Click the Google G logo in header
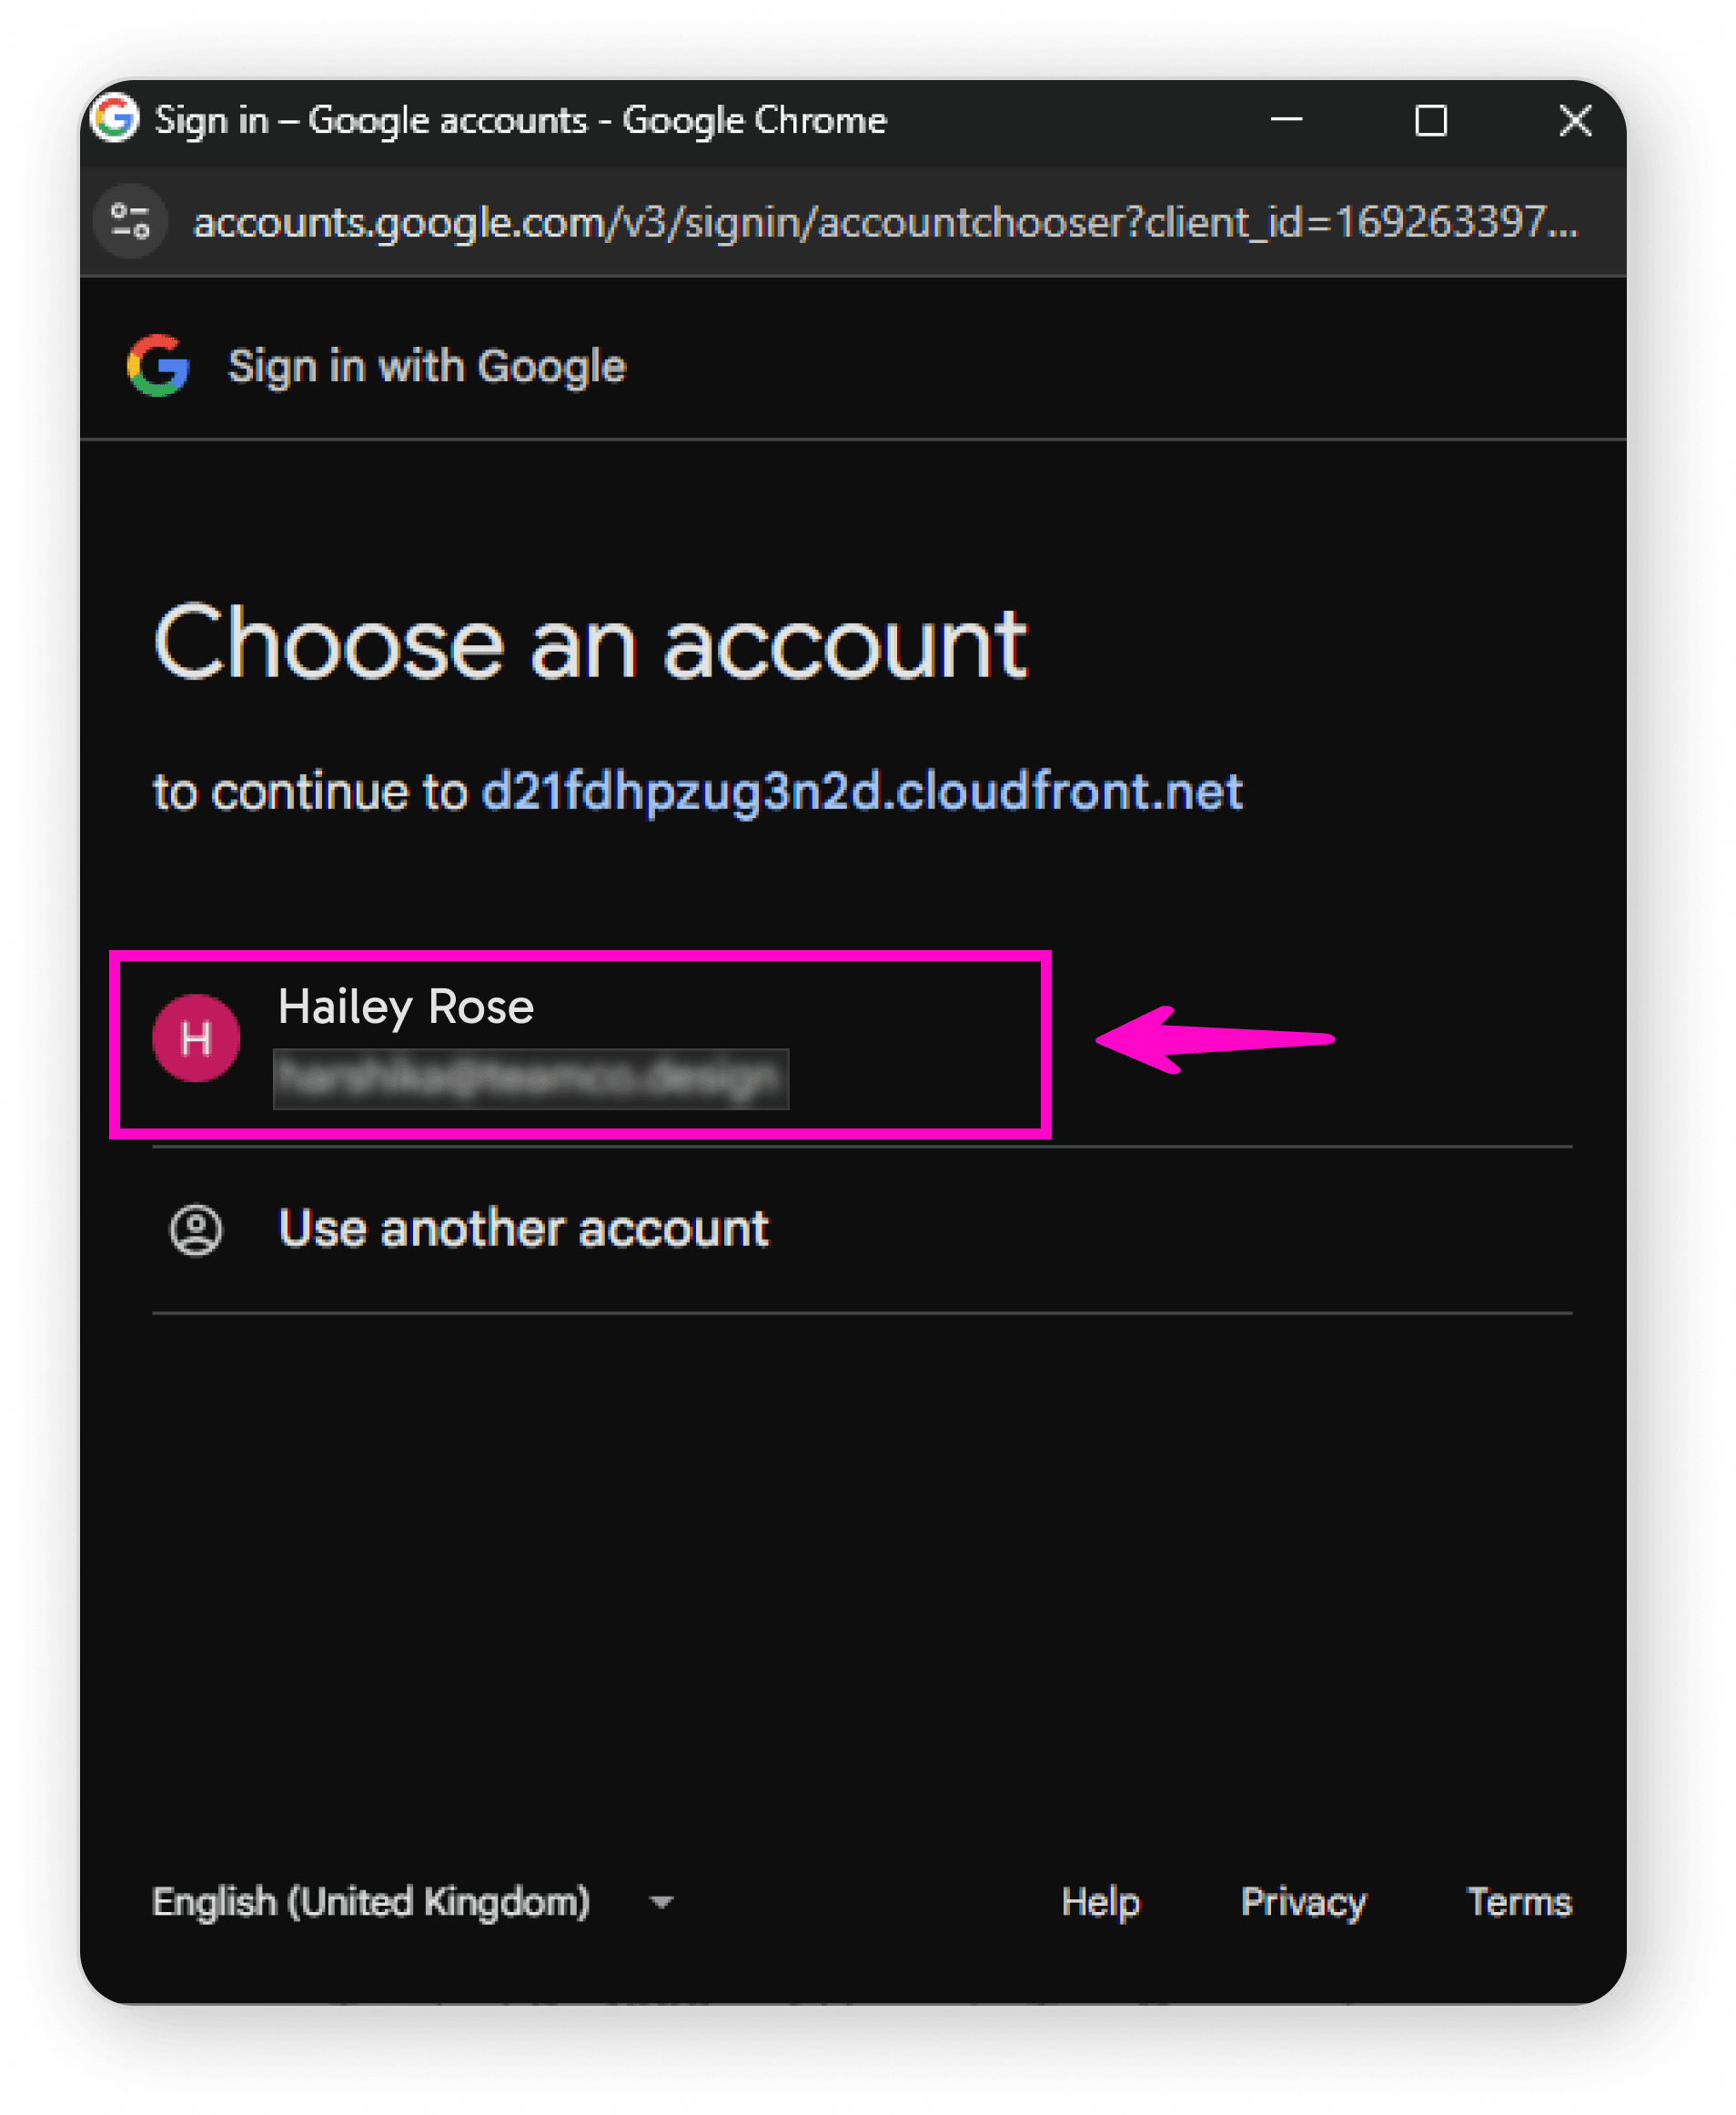The width and height of the screenshot is (1736, 2115). coord(158,365)
